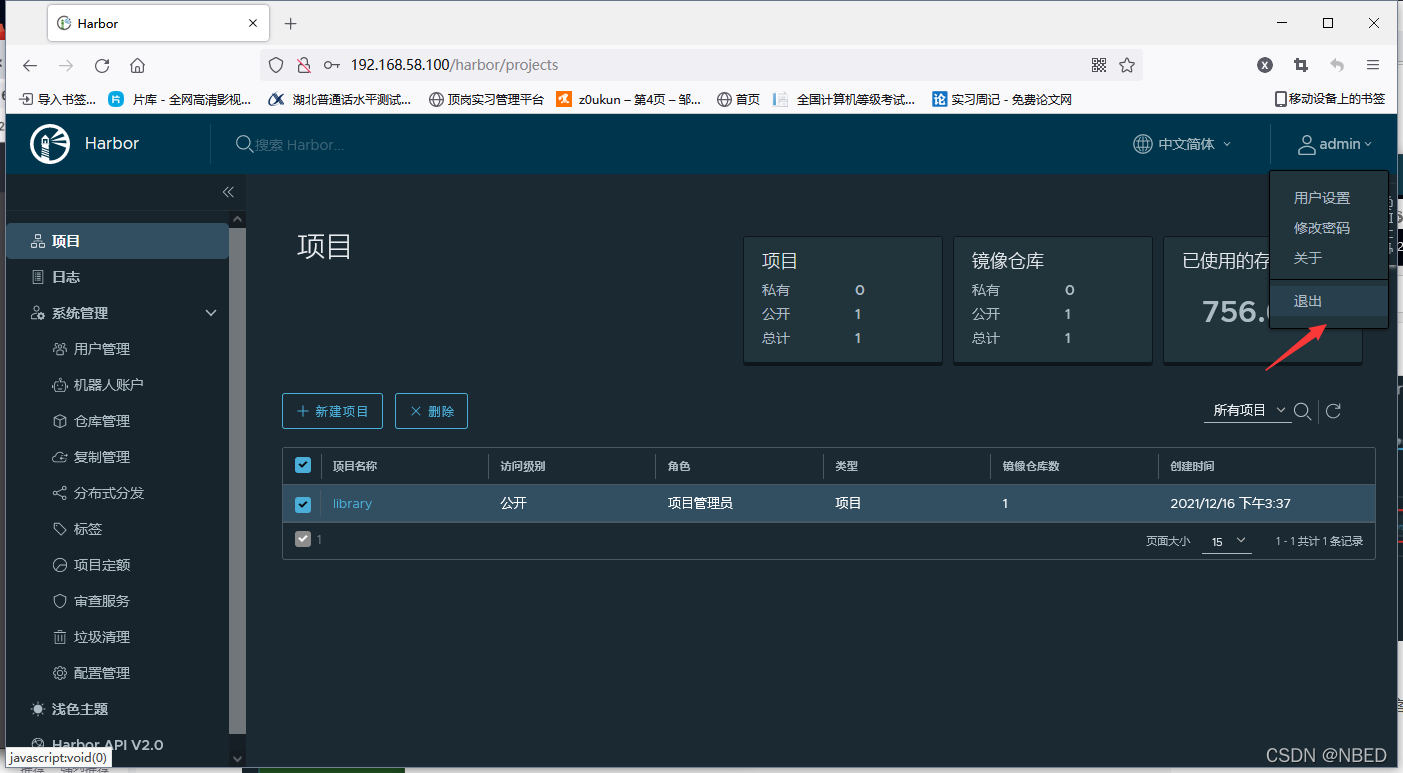Screen dimensions: 1403x773
Task: Click the shield tracking protection icon
Action: [x=276, y=65]
